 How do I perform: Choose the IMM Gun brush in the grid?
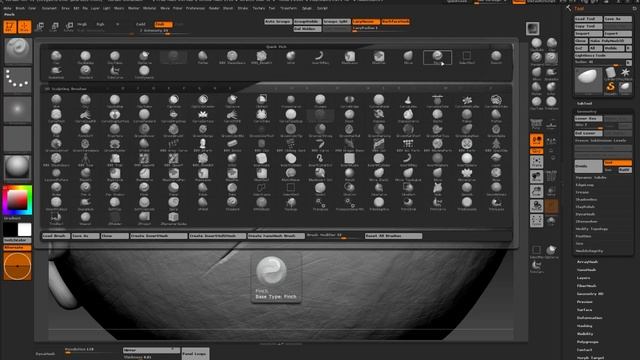[379, 145]
